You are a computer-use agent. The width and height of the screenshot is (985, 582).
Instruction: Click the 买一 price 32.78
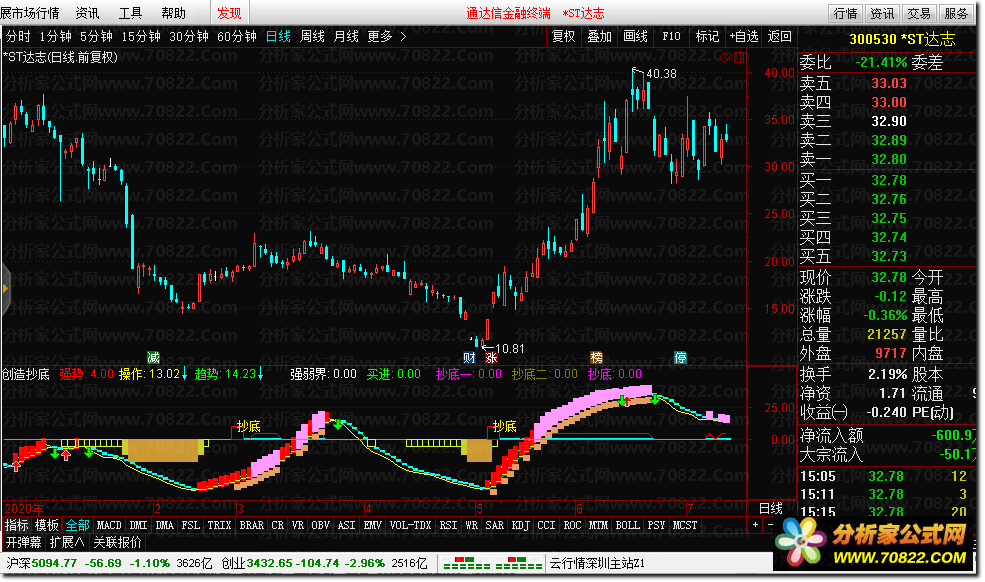click(x=889, y=180)
